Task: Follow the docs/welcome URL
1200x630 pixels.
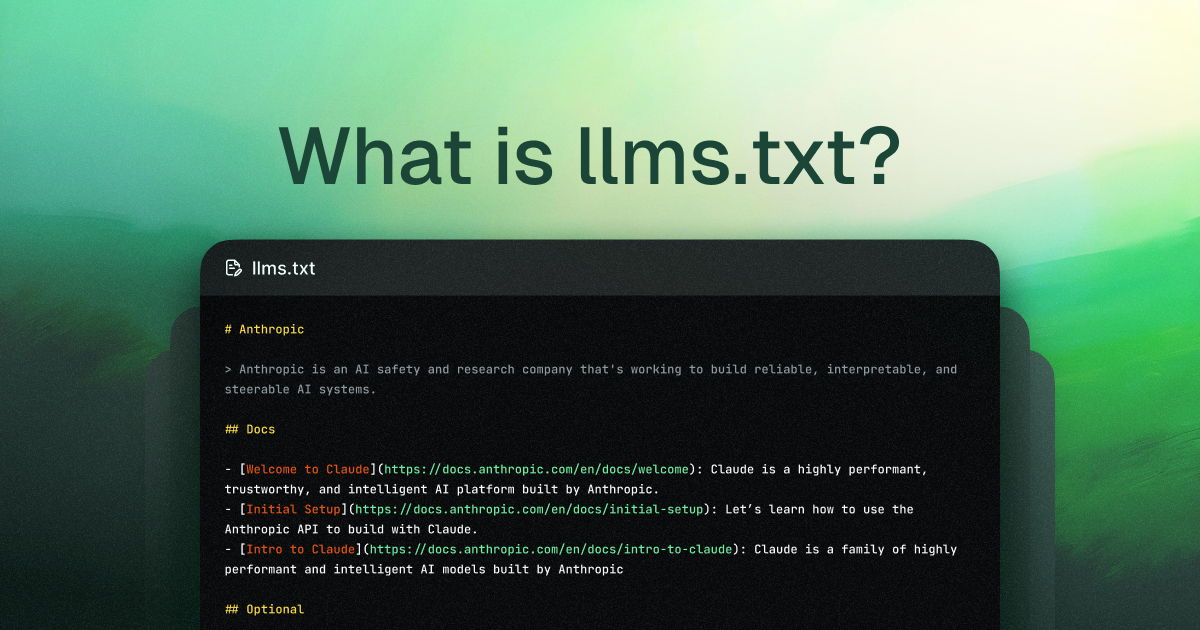Action: click(537, 469)
